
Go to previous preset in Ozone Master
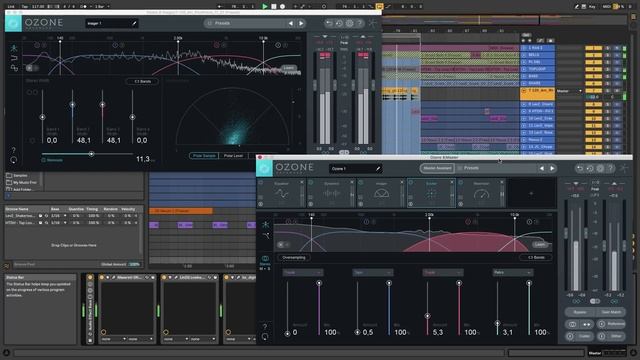542,168
